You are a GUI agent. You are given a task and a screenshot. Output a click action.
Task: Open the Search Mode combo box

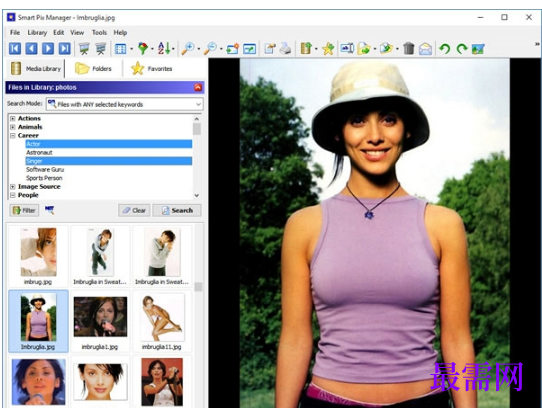tap(125, 104)
